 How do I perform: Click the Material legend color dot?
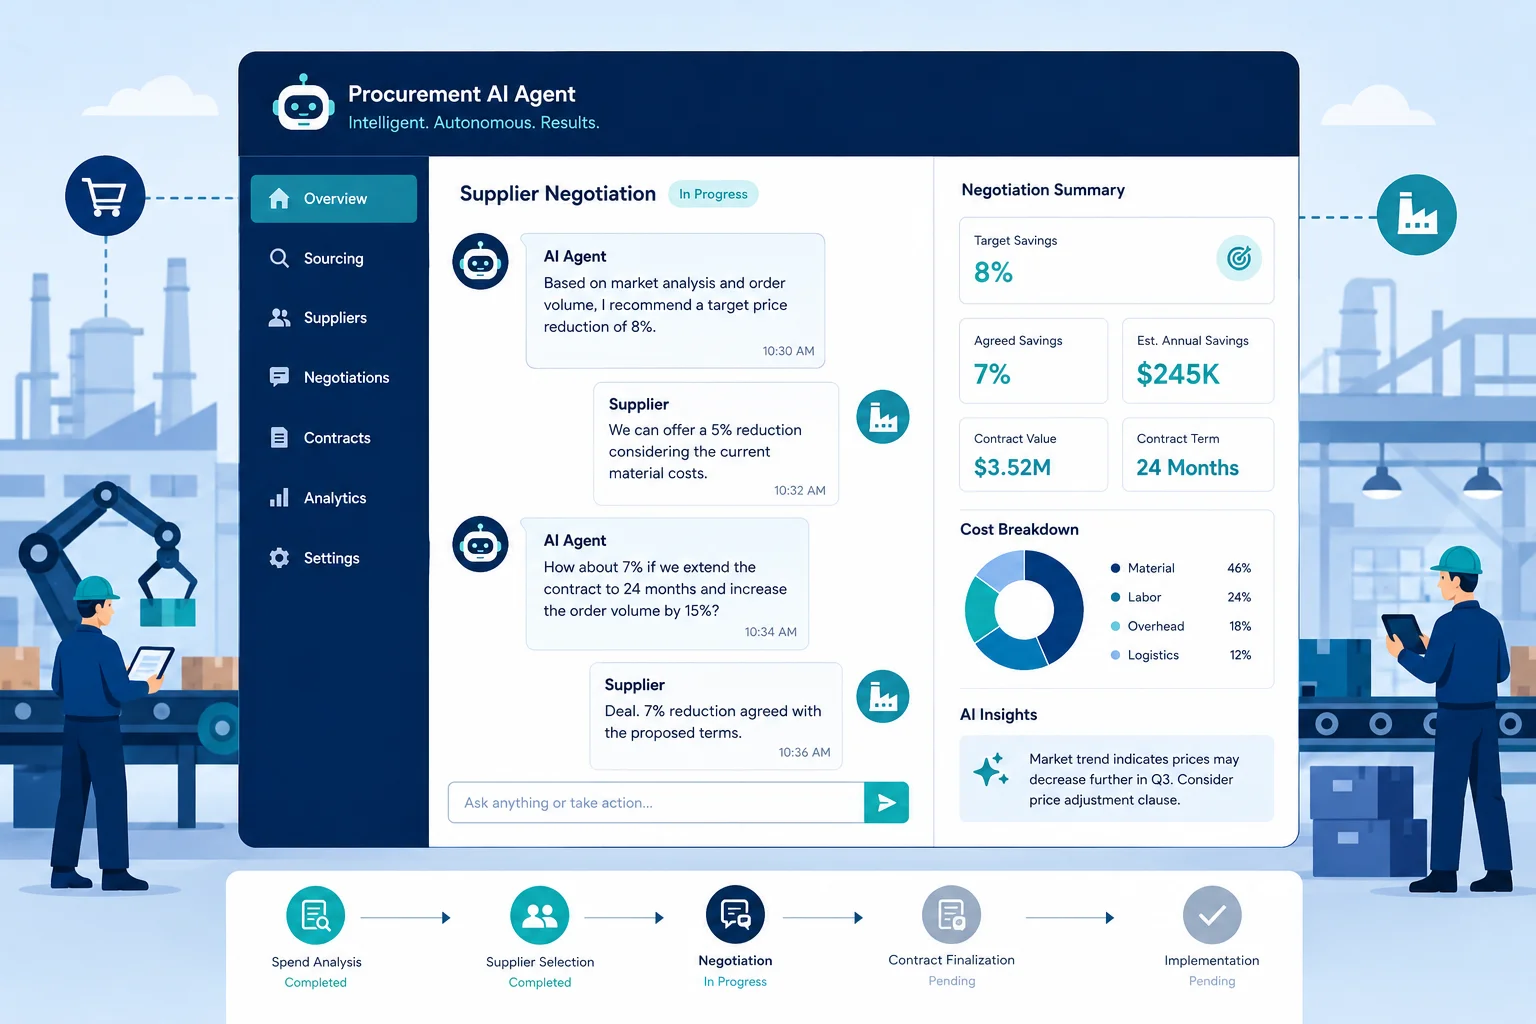tap(1115, 568)
